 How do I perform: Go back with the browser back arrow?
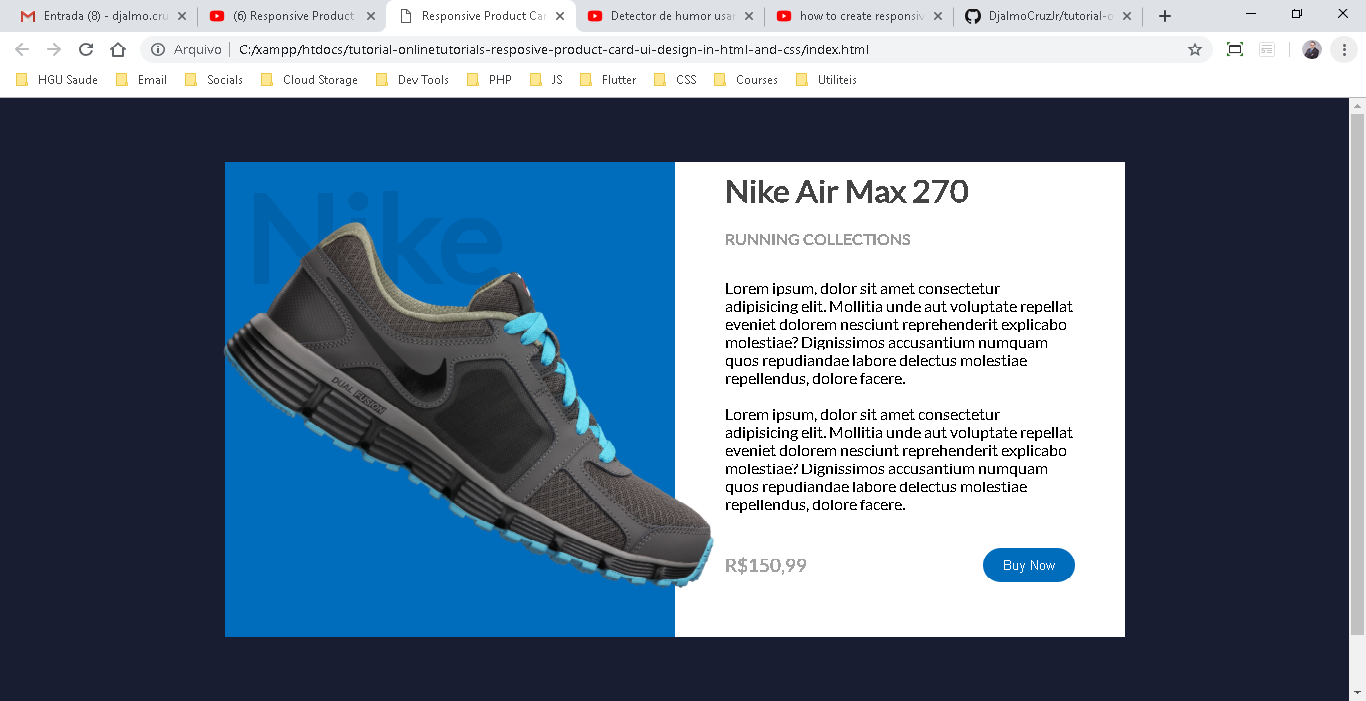(x=22, y=49)
